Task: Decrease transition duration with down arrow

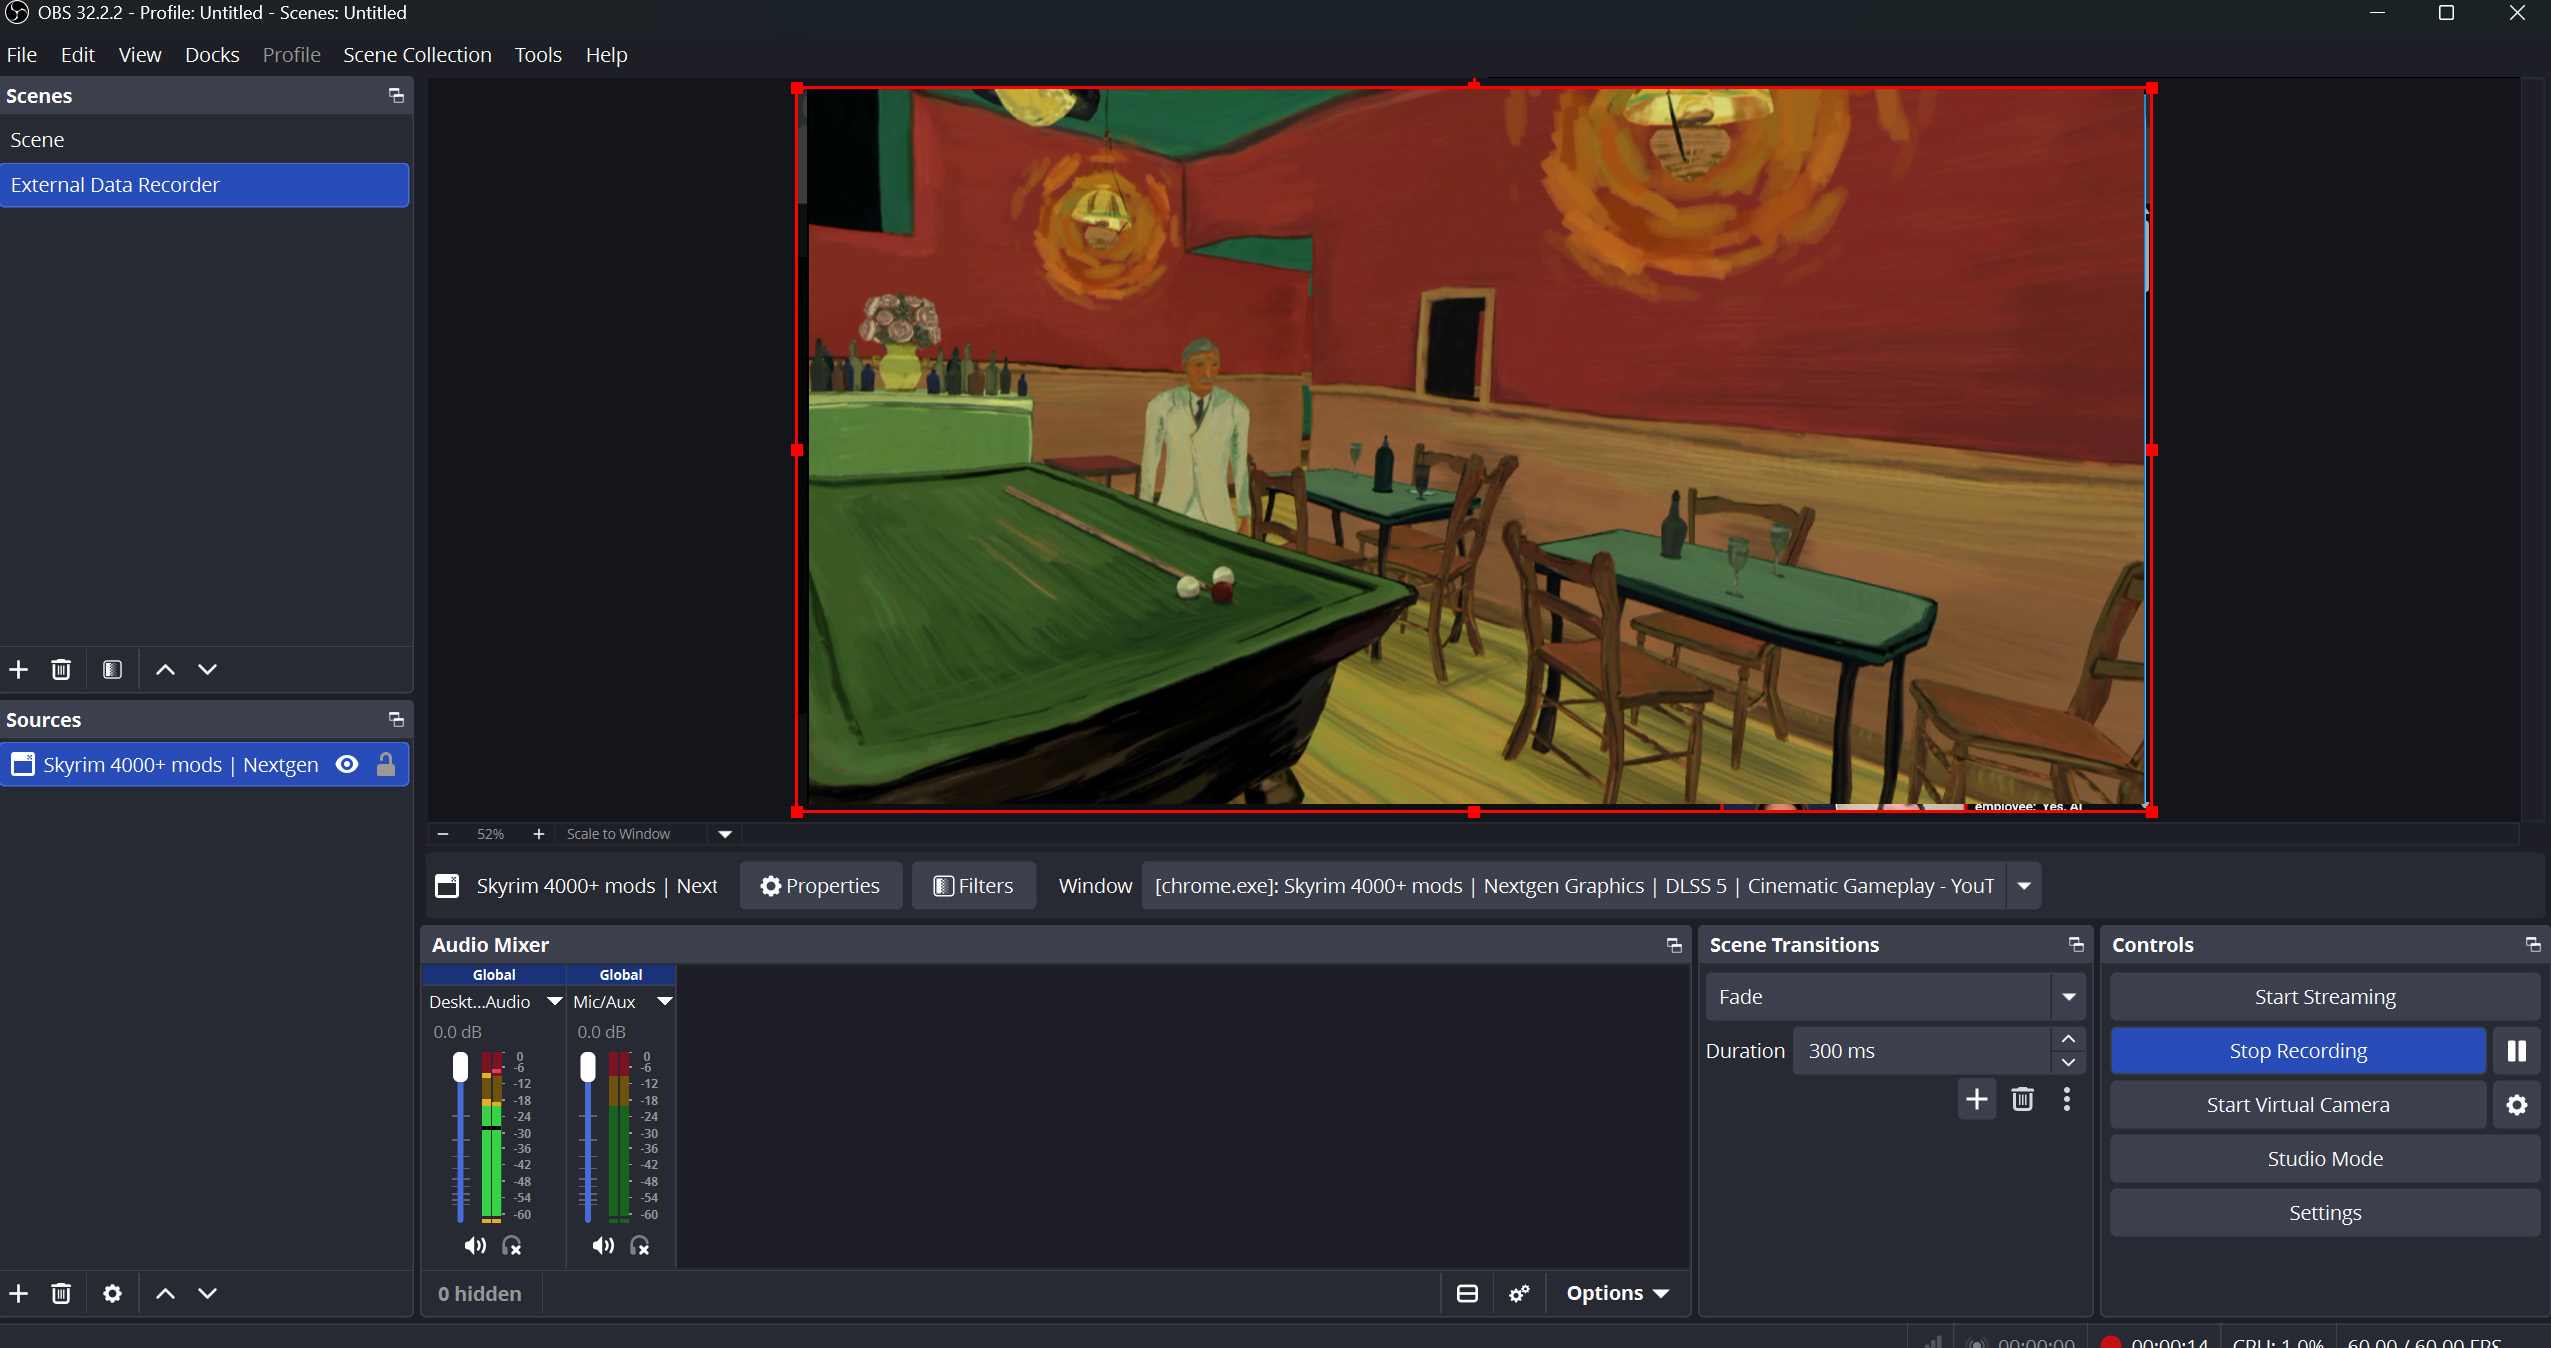Action: (x=2068, y=1062)
